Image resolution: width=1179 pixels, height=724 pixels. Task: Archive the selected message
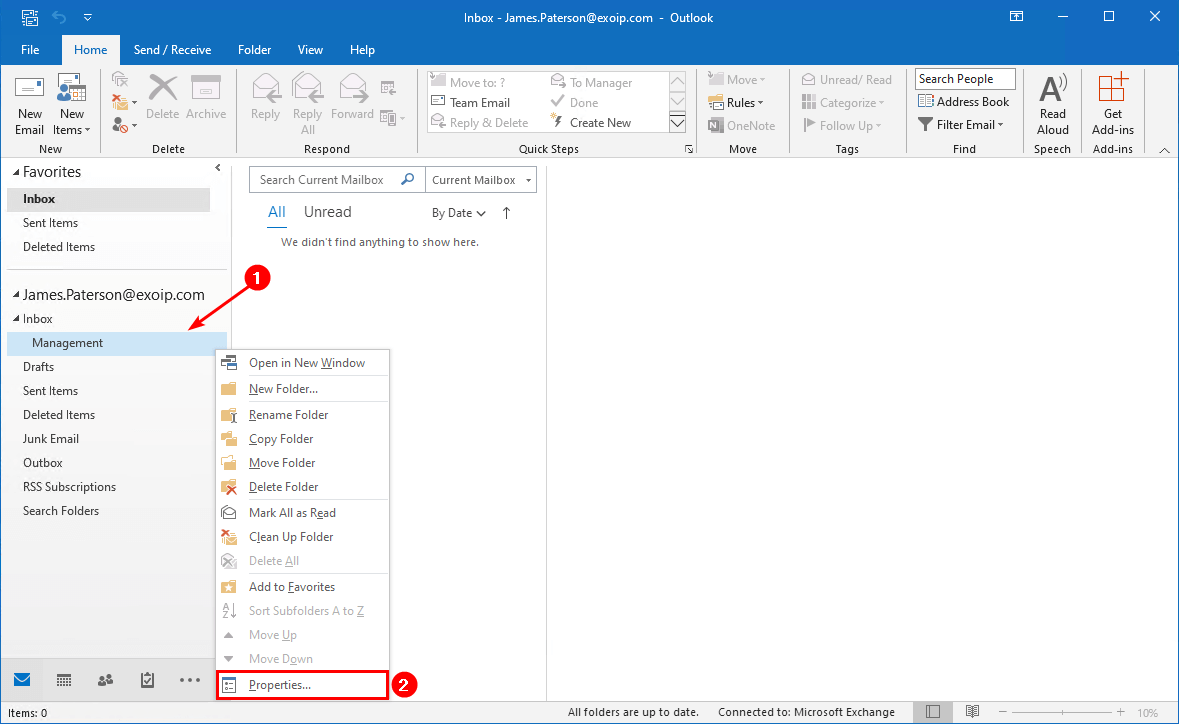(x=206, y=100)
